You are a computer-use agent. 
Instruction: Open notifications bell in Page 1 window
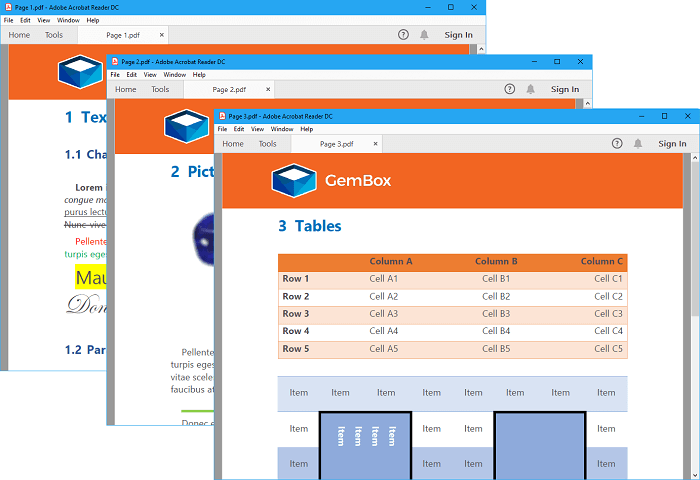pyautogui.click(x=425, y=35)
